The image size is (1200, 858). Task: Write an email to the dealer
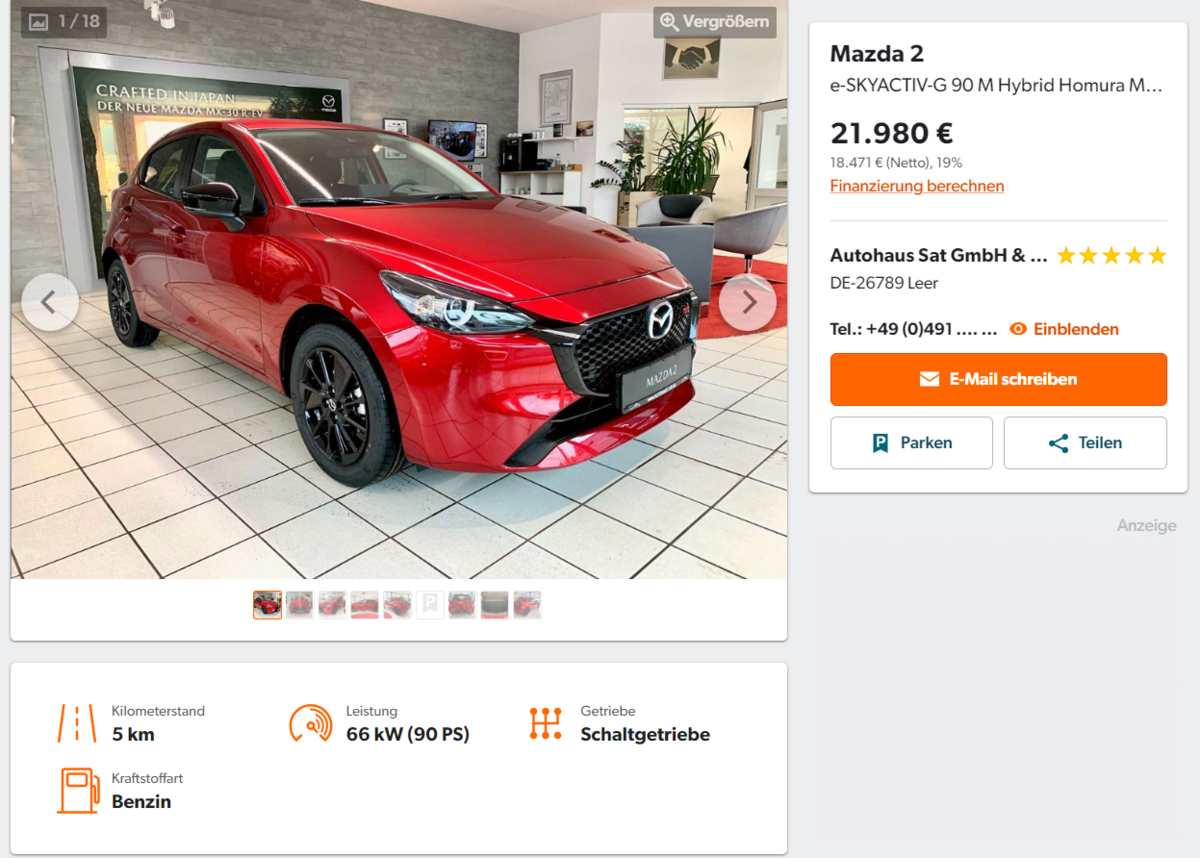[x=998, y=379]
